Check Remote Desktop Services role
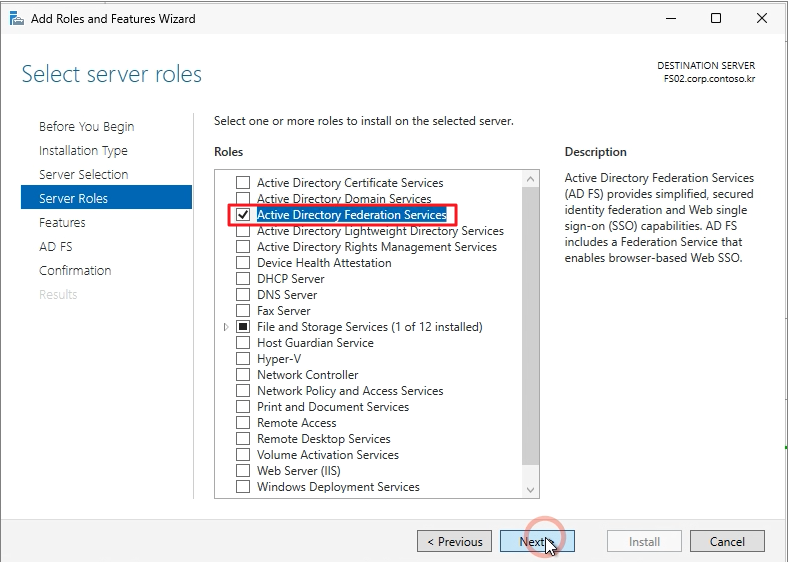Screen dimensions: 788x562 pyautogui.click(x=243, y=439)
